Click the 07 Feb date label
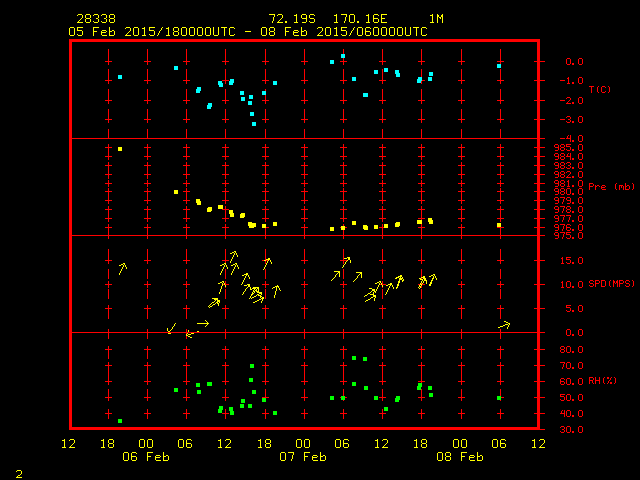640x480 pixels. click(x=303, y=457)
